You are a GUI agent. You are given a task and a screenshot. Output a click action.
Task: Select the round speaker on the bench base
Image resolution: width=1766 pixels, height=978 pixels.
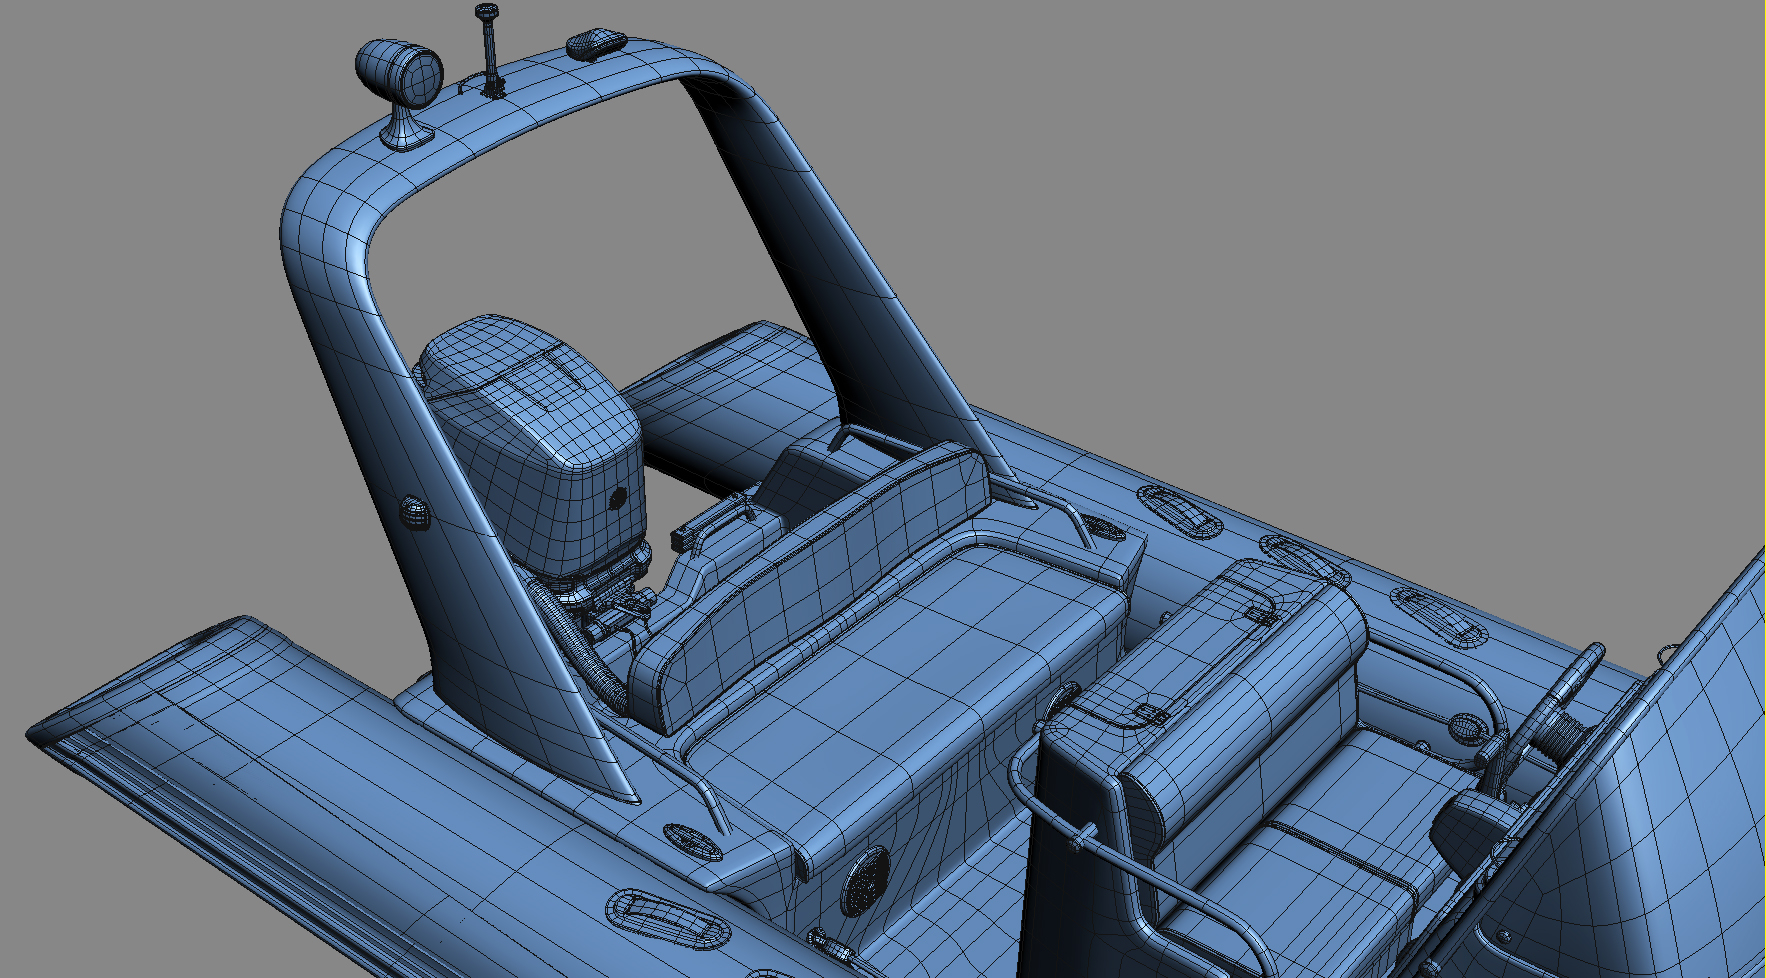(865, 880)
